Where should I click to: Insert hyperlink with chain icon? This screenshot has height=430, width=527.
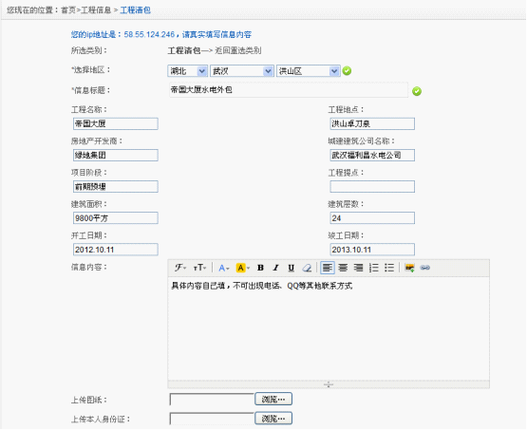point(425,268)
